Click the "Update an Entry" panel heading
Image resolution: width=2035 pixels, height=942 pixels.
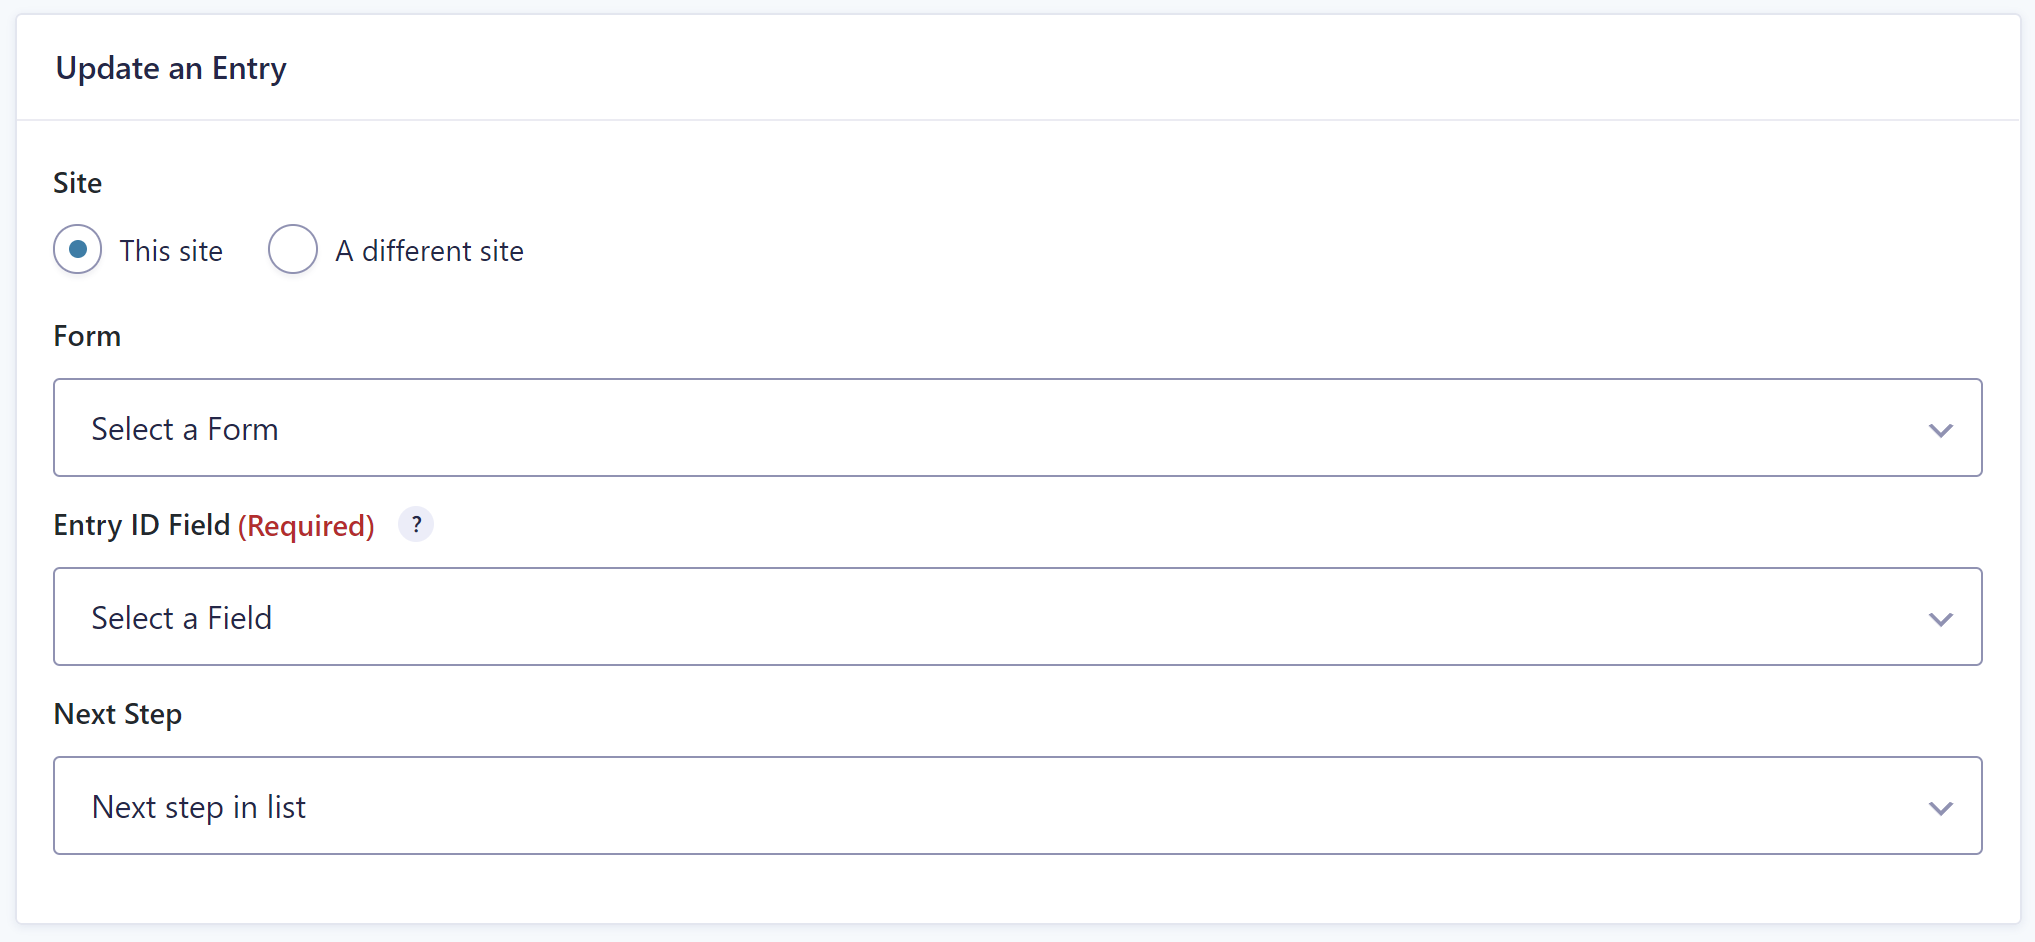171,68
